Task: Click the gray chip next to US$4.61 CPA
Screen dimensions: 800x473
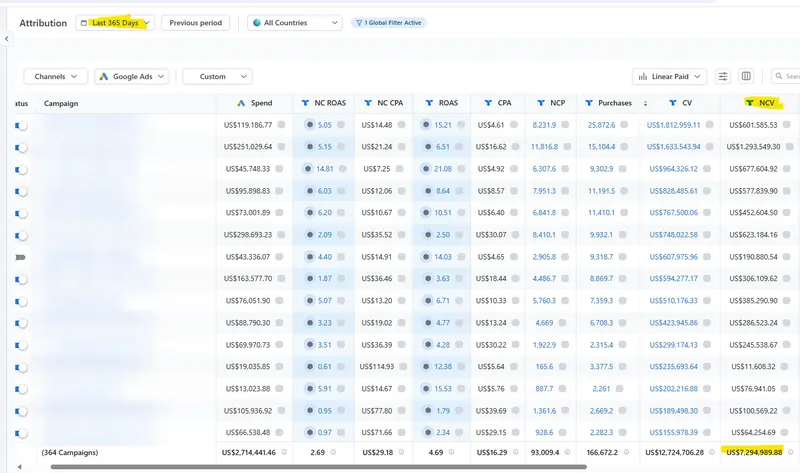Action: pyautogui.click(x=514, y=125)
